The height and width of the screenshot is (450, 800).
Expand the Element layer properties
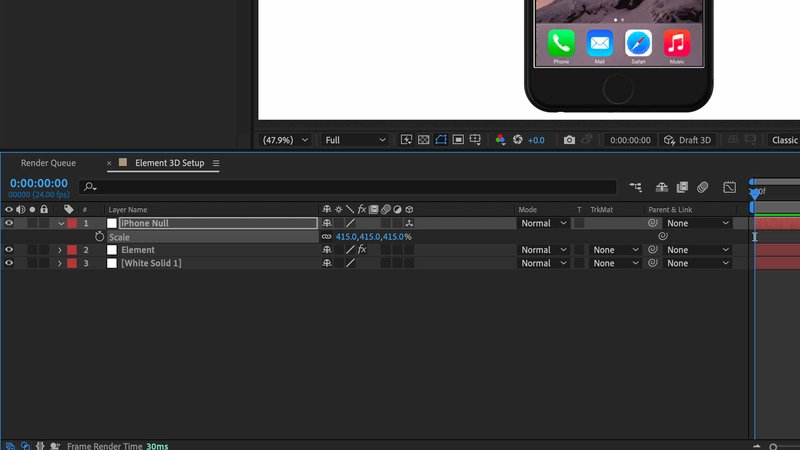pos(60,250)
